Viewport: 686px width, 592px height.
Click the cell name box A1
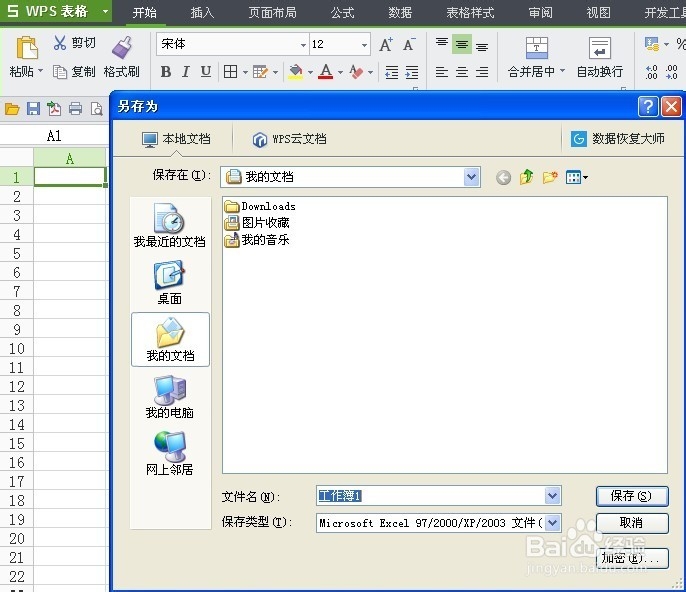tap(54, 136)
